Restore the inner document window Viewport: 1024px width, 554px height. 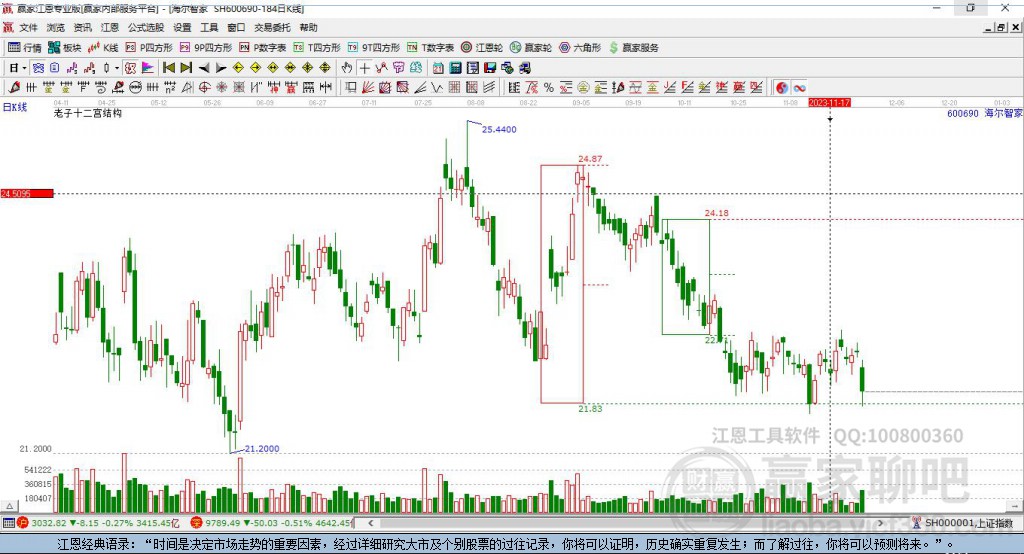(x=1001, y=27)
